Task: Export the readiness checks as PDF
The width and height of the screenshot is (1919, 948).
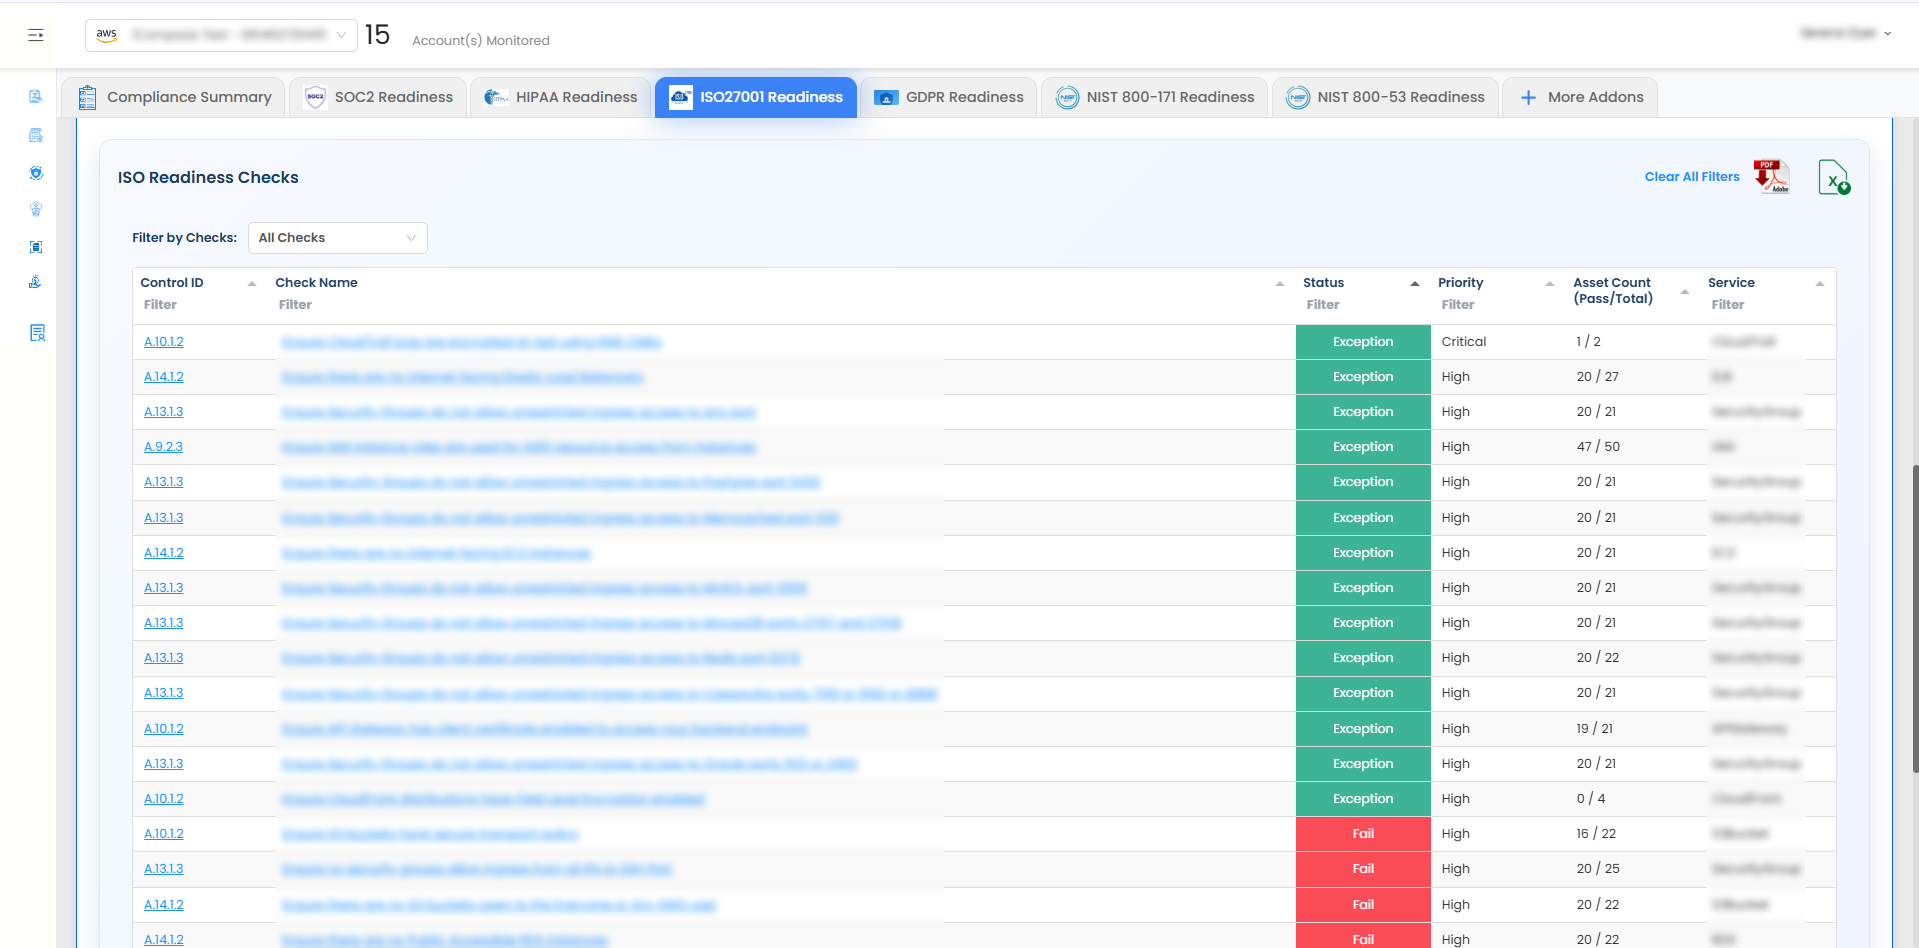Action: pyautogui.click(x=1770, y=176)
